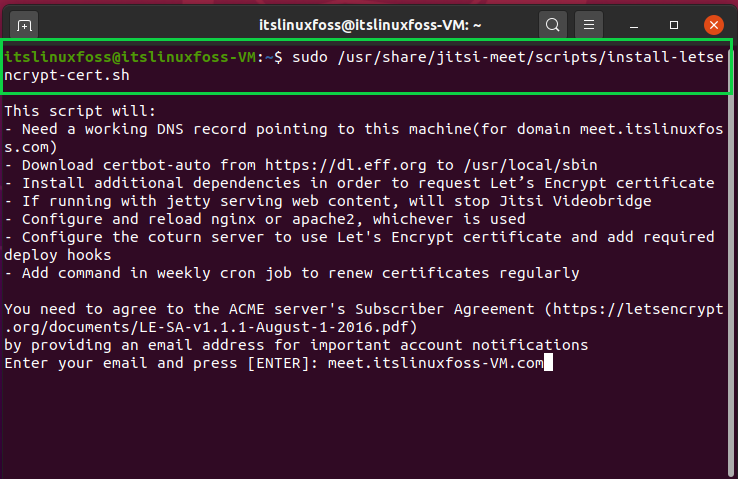Click the window title itslinuxfoss@itslinuxfoss-VM
The height and width of the screenshot is (479, 738).
pyautogui.click(x=370, y=25)
